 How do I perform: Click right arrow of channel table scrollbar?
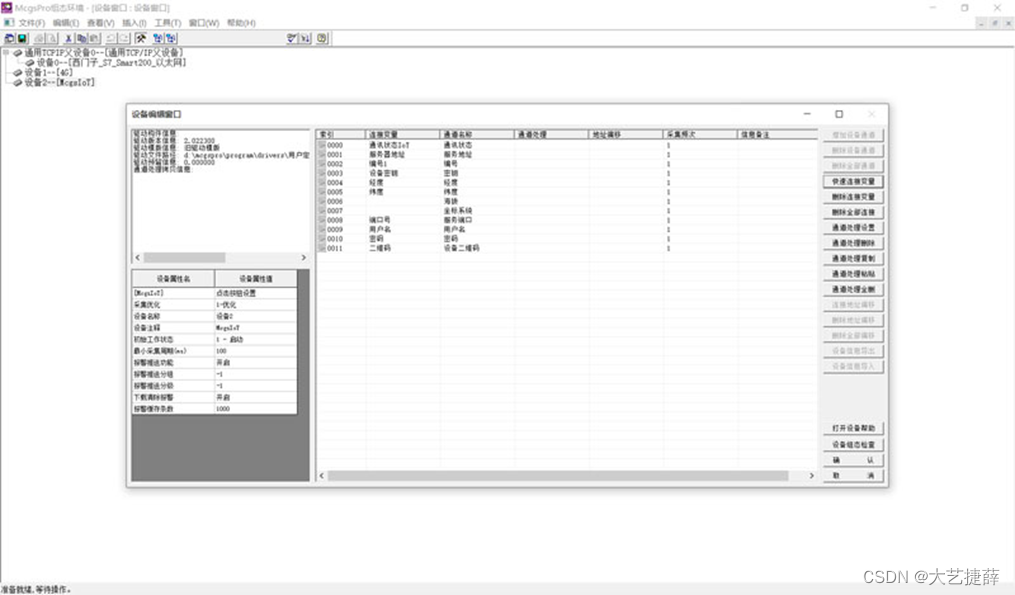click(811, 476)
